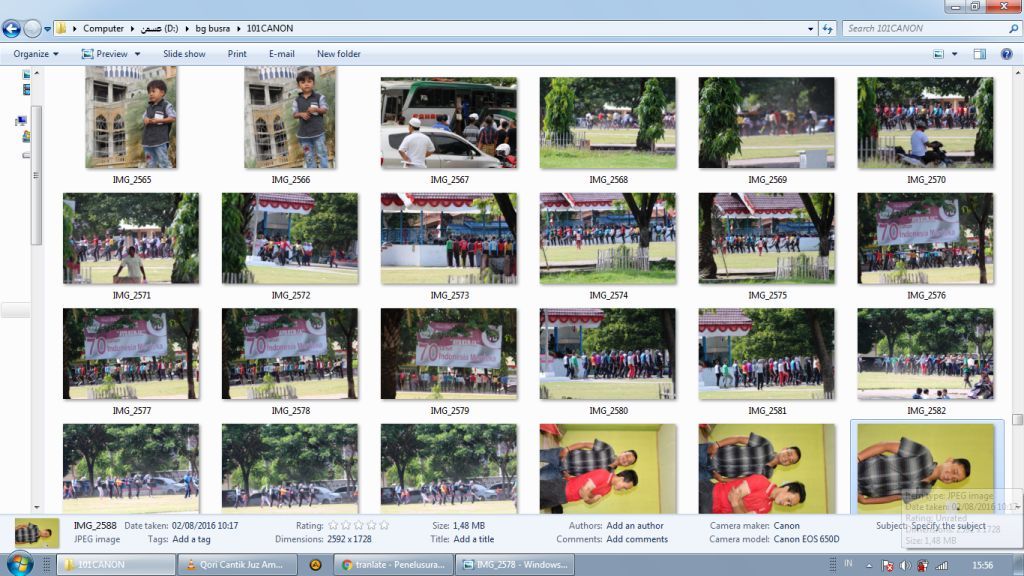Click the navigation pane scroll up arrow
Viewport: 1024px width, 576px height.
point(37,72)
